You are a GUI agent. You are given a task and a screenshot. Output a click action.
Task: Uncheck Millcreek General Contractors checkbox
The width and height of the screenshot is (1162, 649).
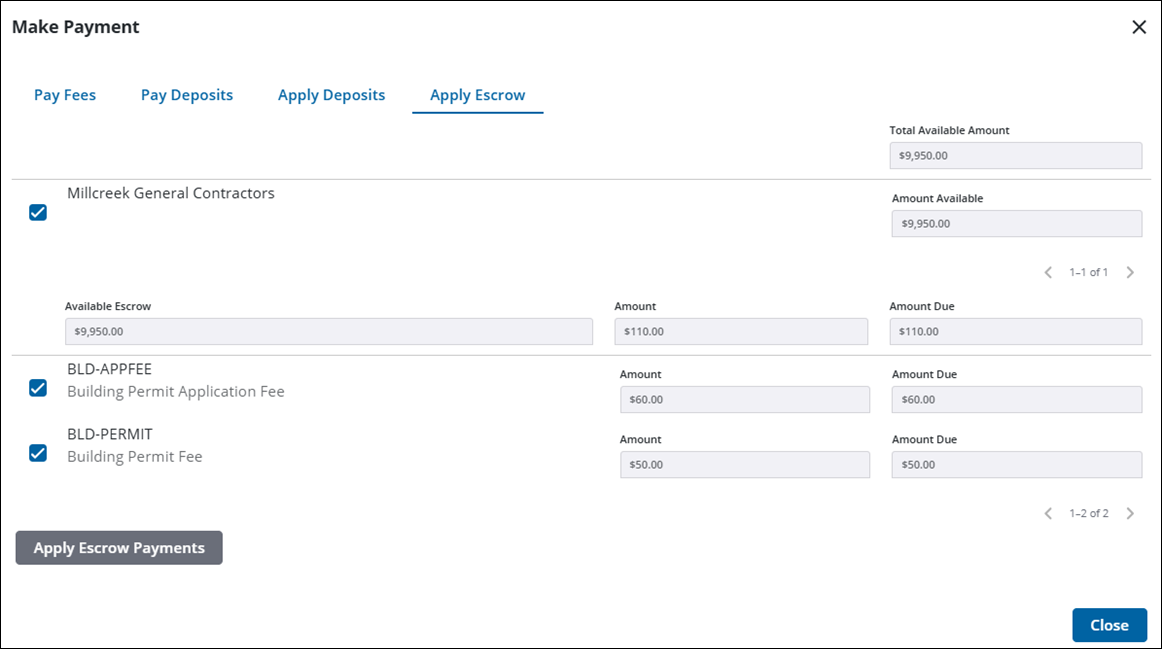[x=38, y=212]
